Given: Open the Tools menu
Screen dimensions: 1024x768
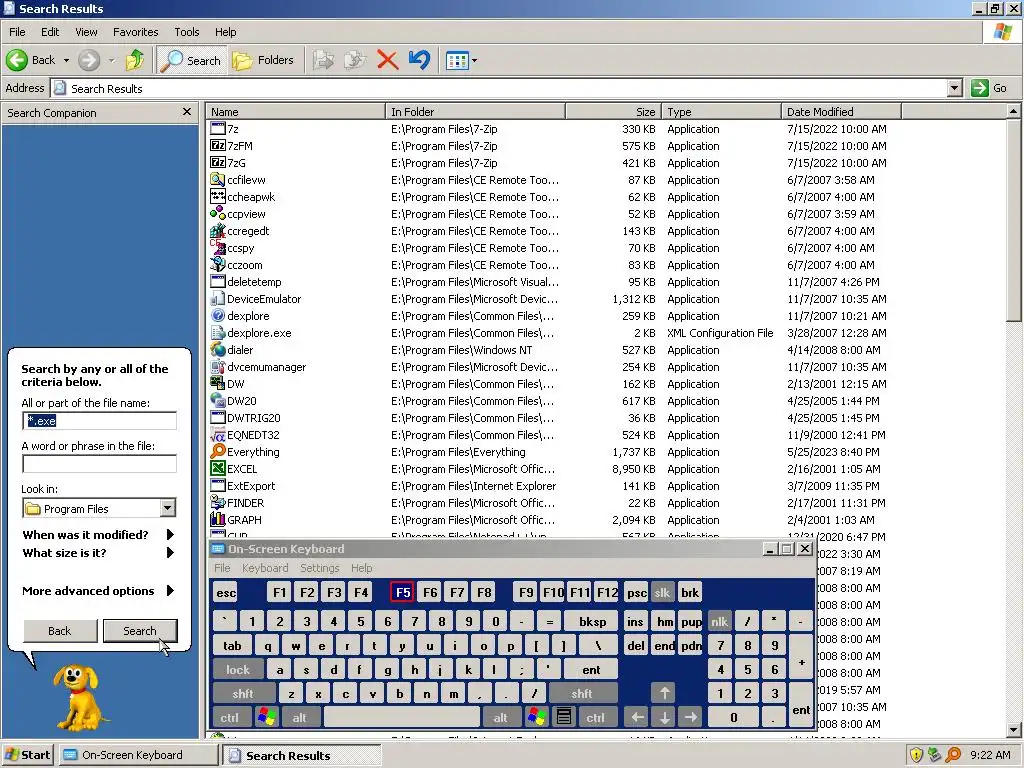Looking at the screenshot, I should coord(186,32).
